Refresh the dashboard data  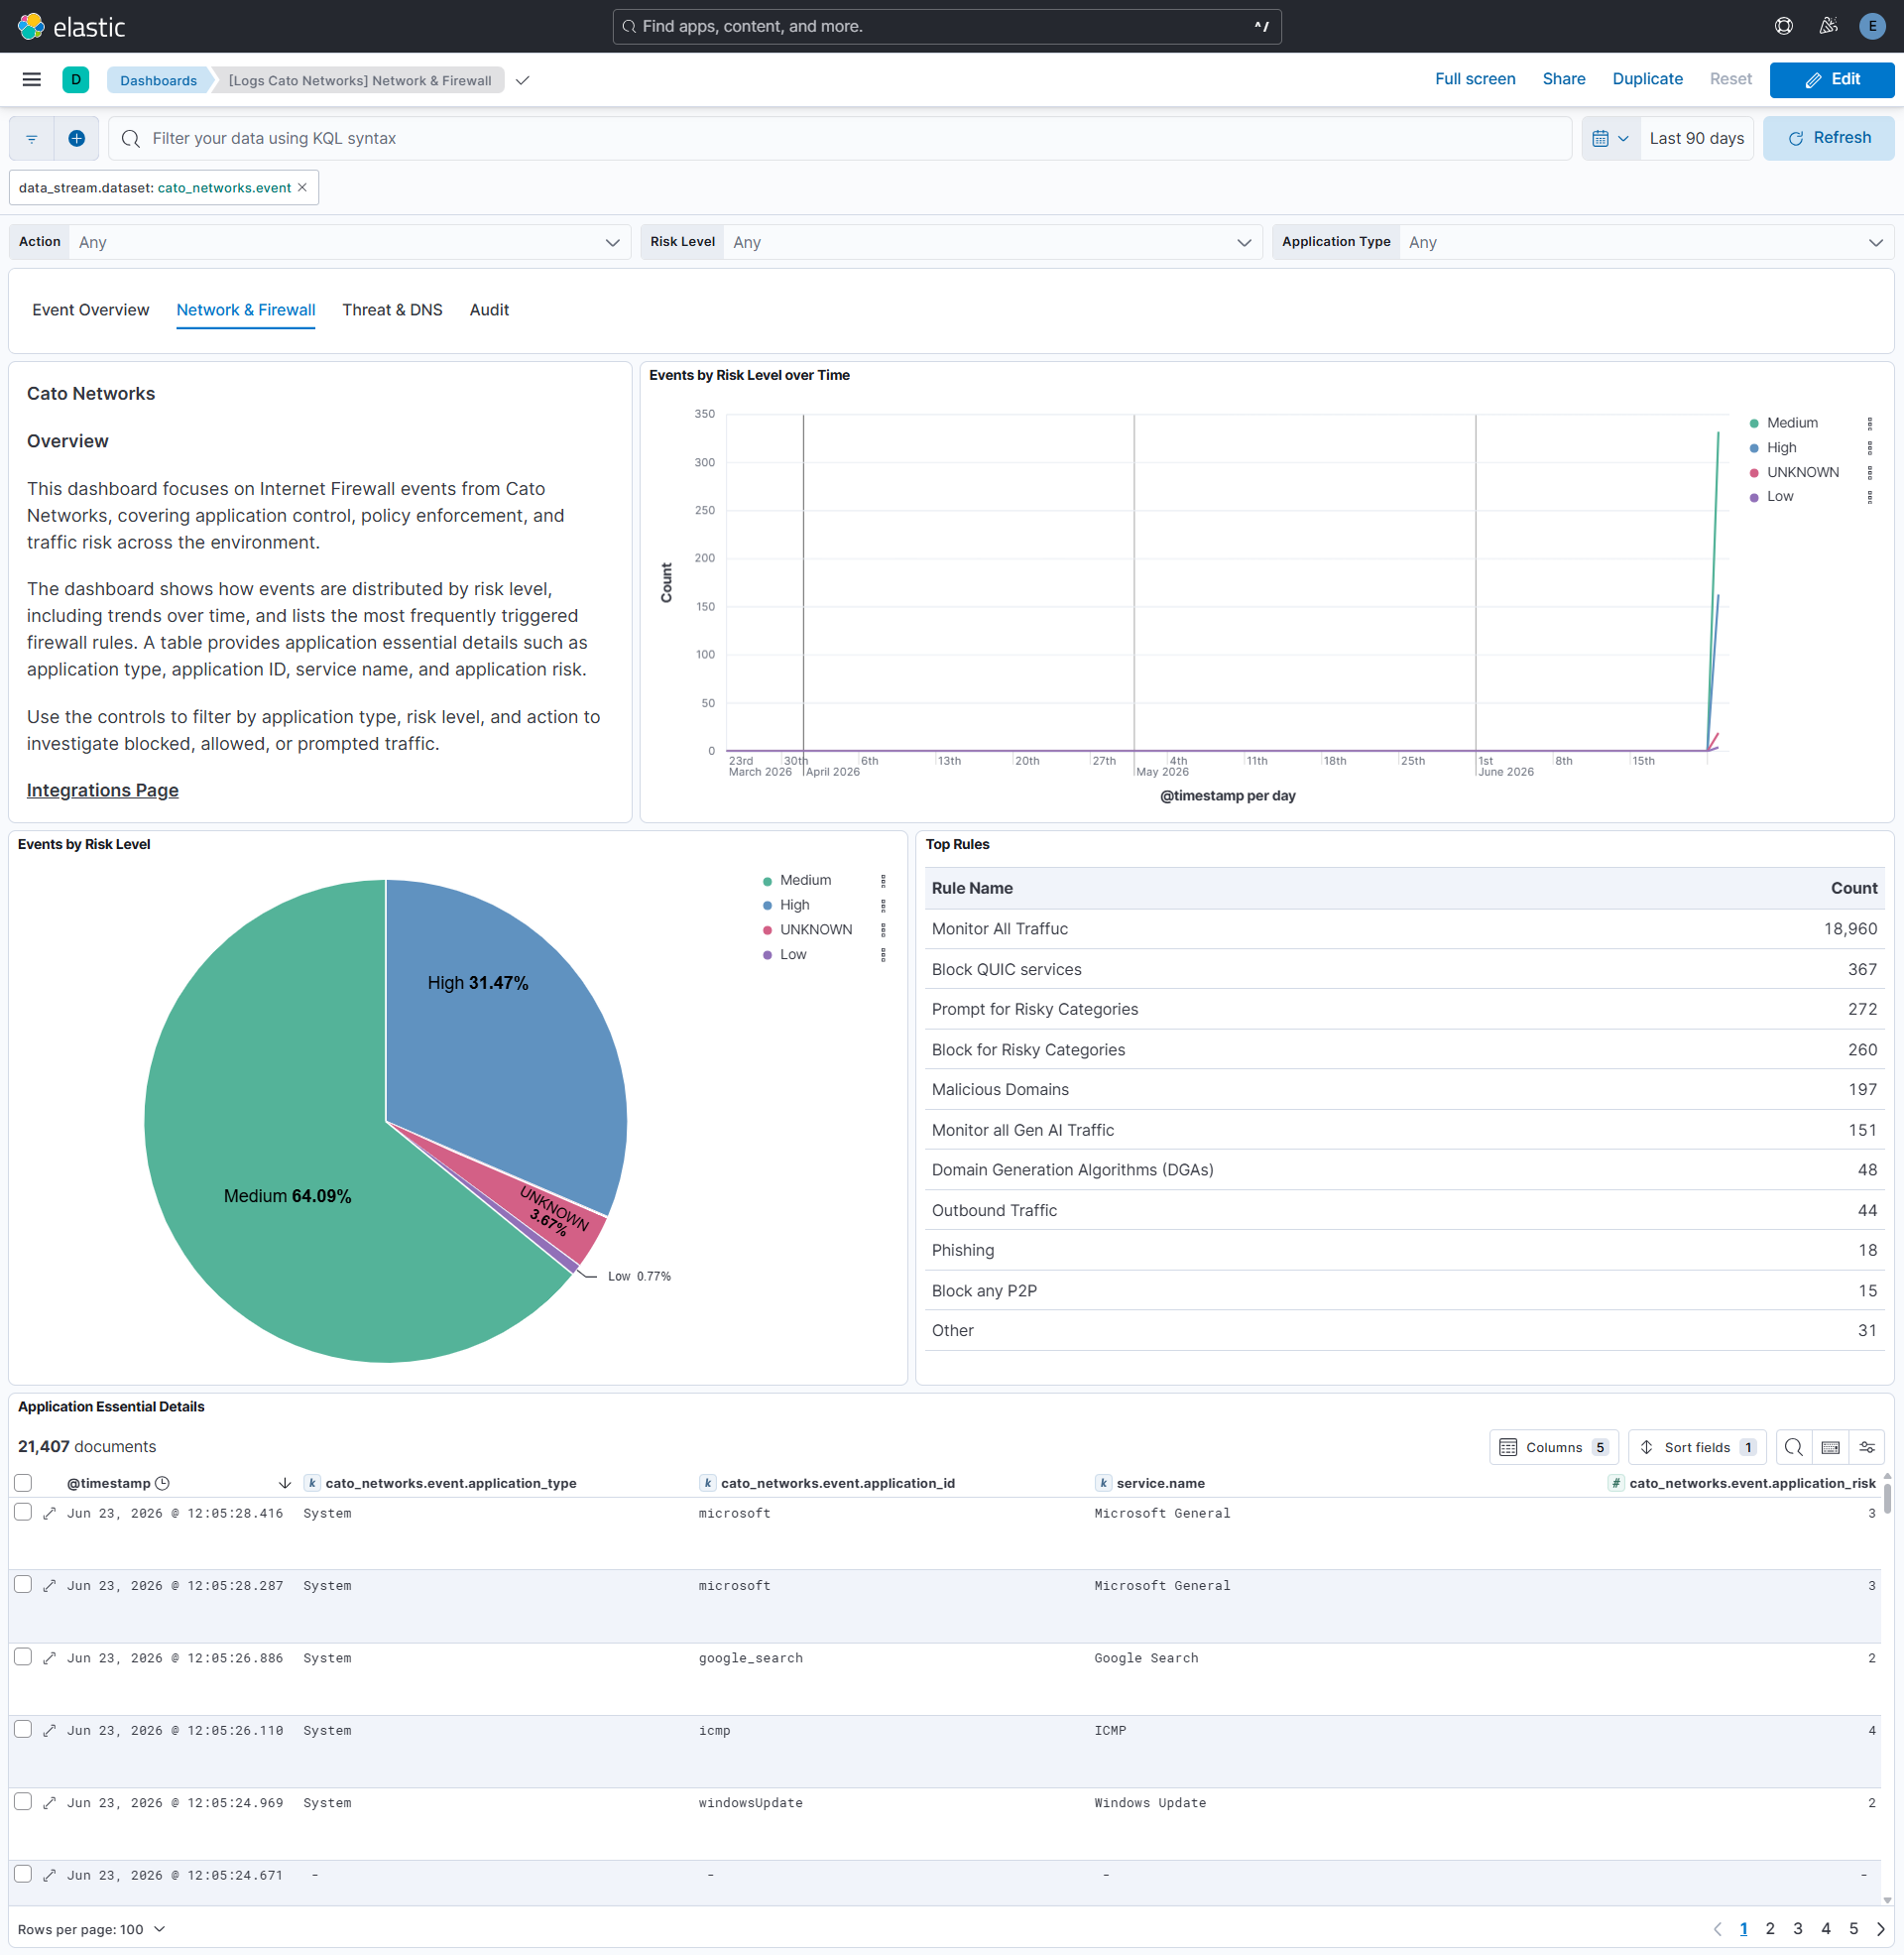[x=1829, y=138]
